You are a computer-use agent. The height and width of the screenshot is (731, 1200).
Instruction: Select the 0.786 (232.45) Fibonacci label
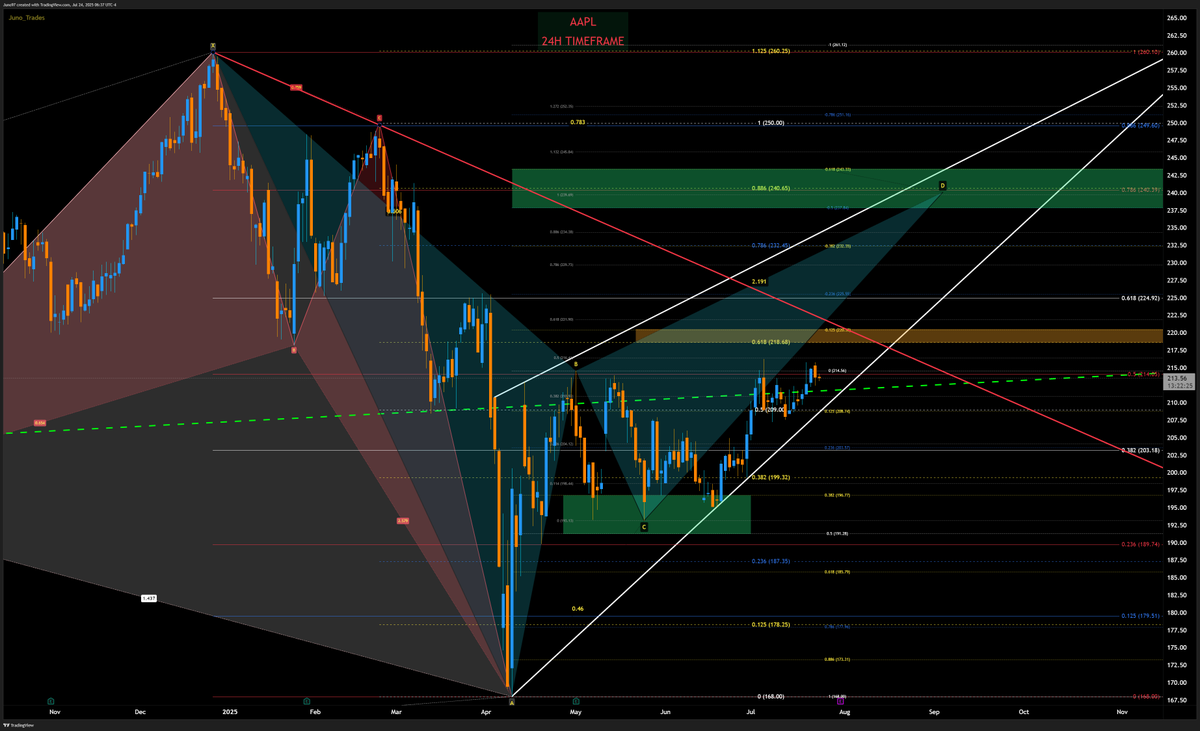pos(771,245)
